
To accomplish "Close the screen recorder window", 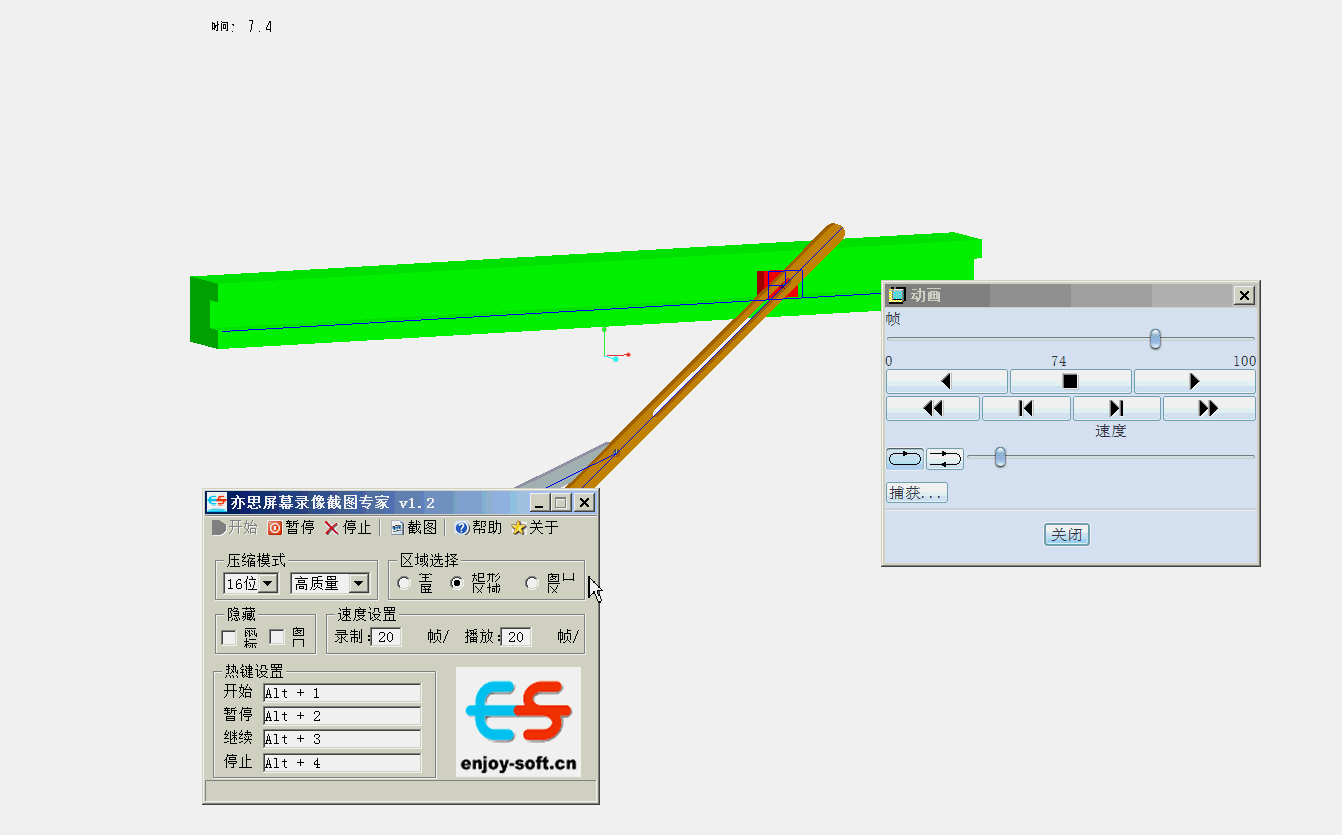I will [x=585, y=502].
